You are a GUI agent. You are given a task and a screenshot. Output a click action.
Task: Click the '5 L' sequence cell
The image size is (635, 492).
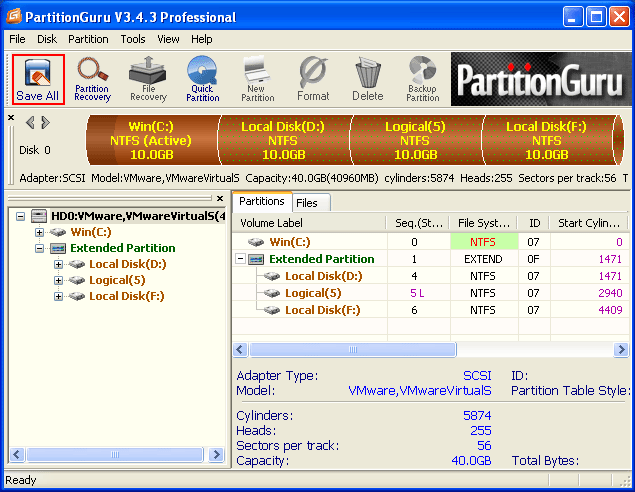[x=417, y=293]
